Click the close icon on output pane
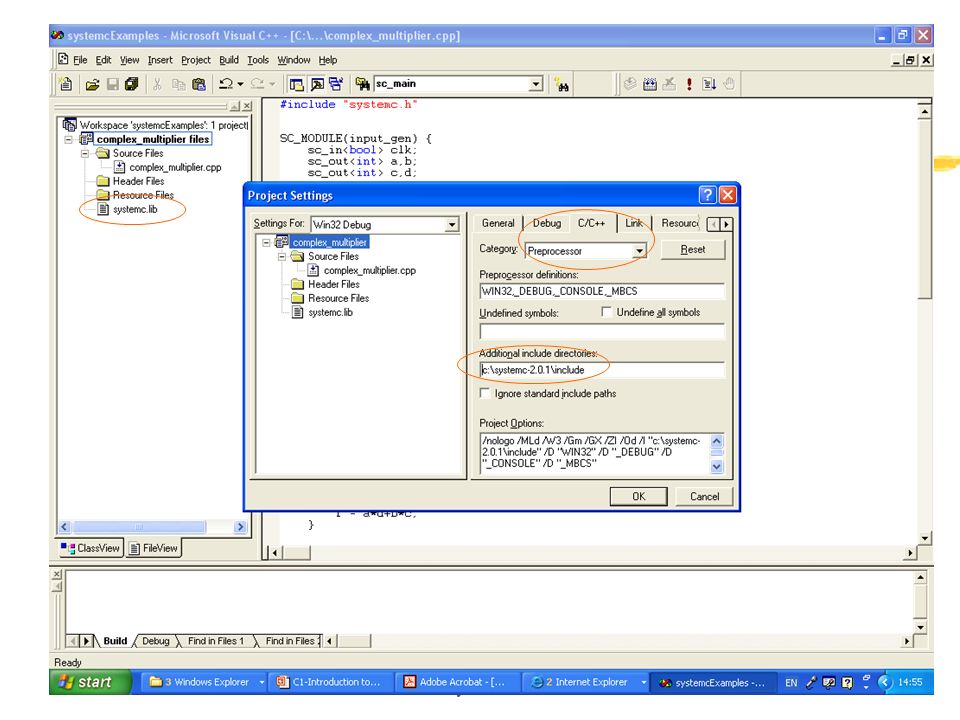The width and height of the screenshot is (960, 720). [x=57, y=574]
